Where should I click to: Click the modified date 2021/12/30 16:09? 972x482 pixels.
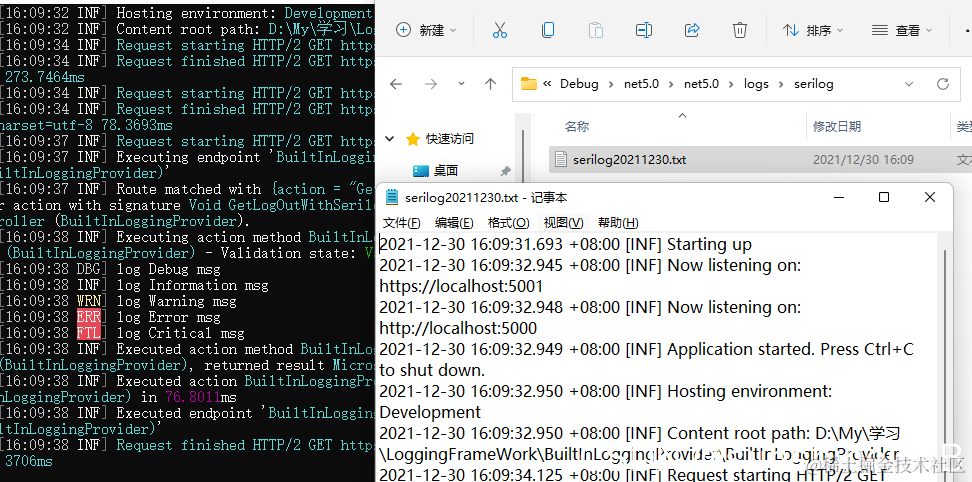pyautogui.click(x=864, y=160)
